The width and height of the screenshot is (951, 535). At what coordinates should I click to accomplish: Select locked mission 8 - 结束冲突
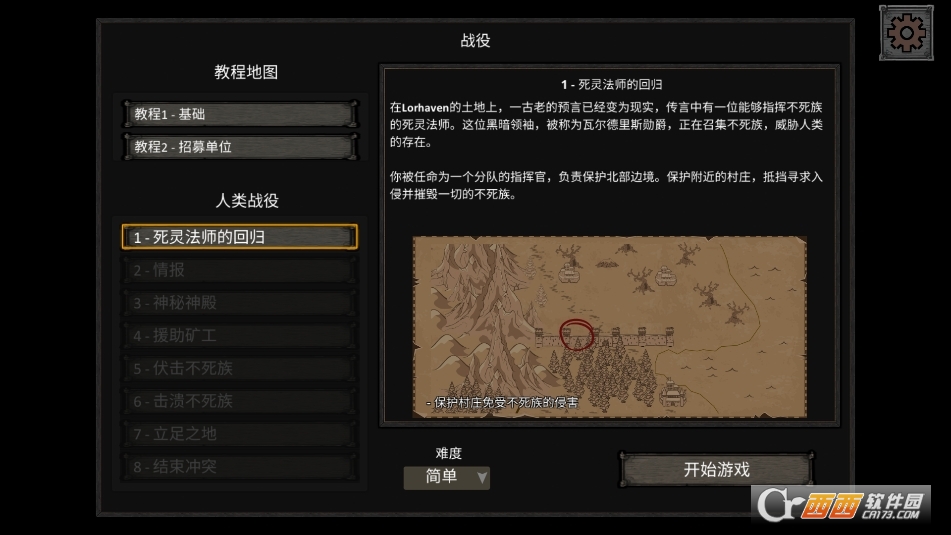(240, 466)
